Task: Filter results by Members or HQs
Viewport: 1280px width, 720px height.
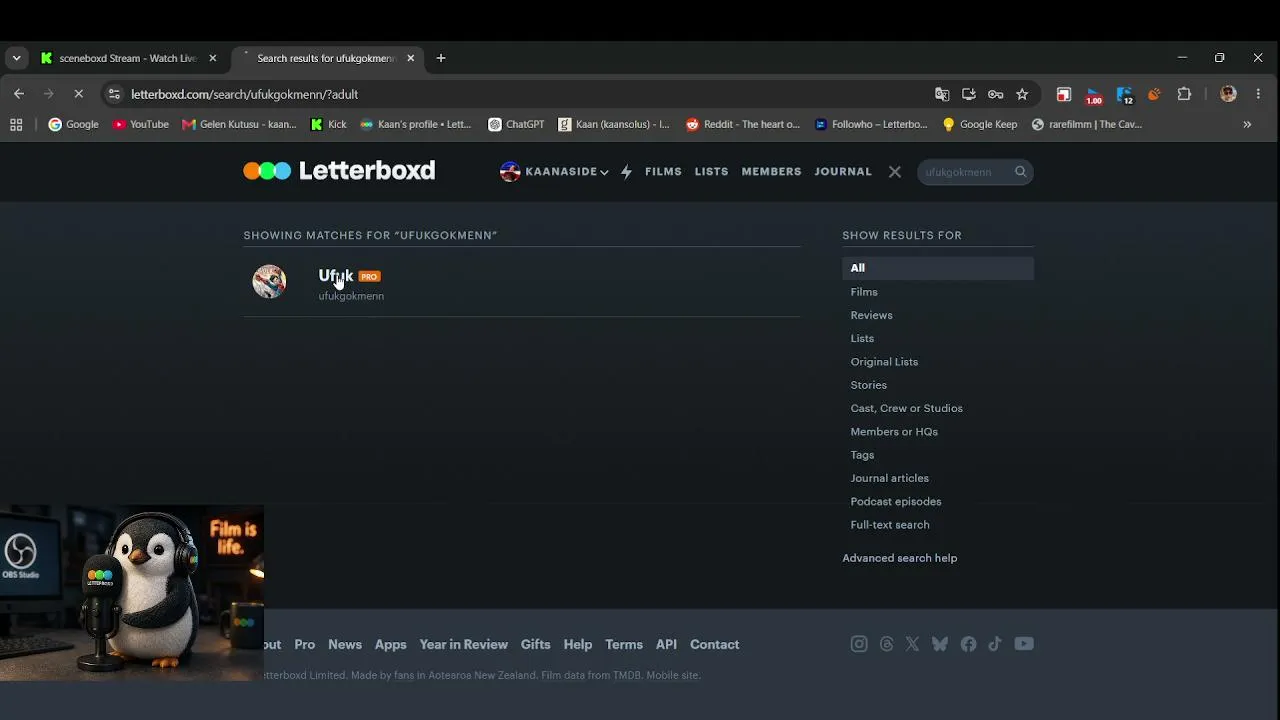Action: 894,432
